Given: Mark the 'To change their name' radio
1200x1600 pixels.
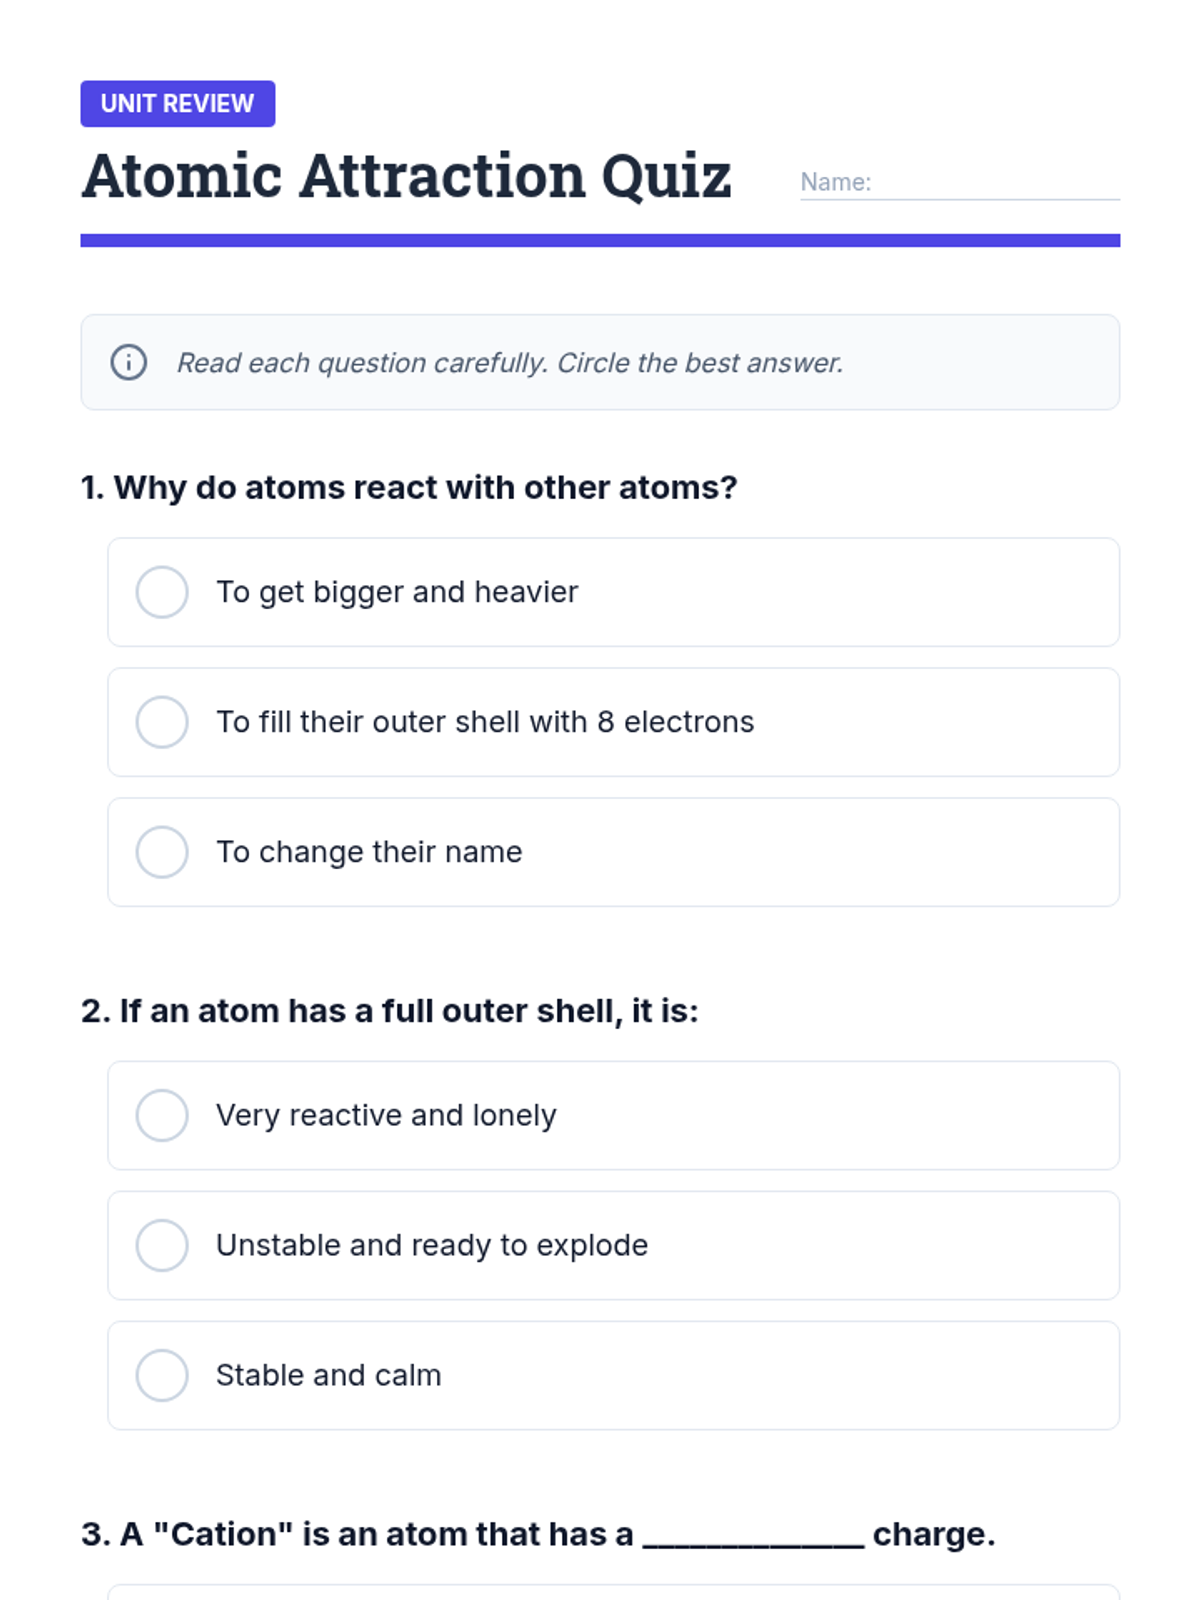Looking at the screenshot, I should [162, 852].
